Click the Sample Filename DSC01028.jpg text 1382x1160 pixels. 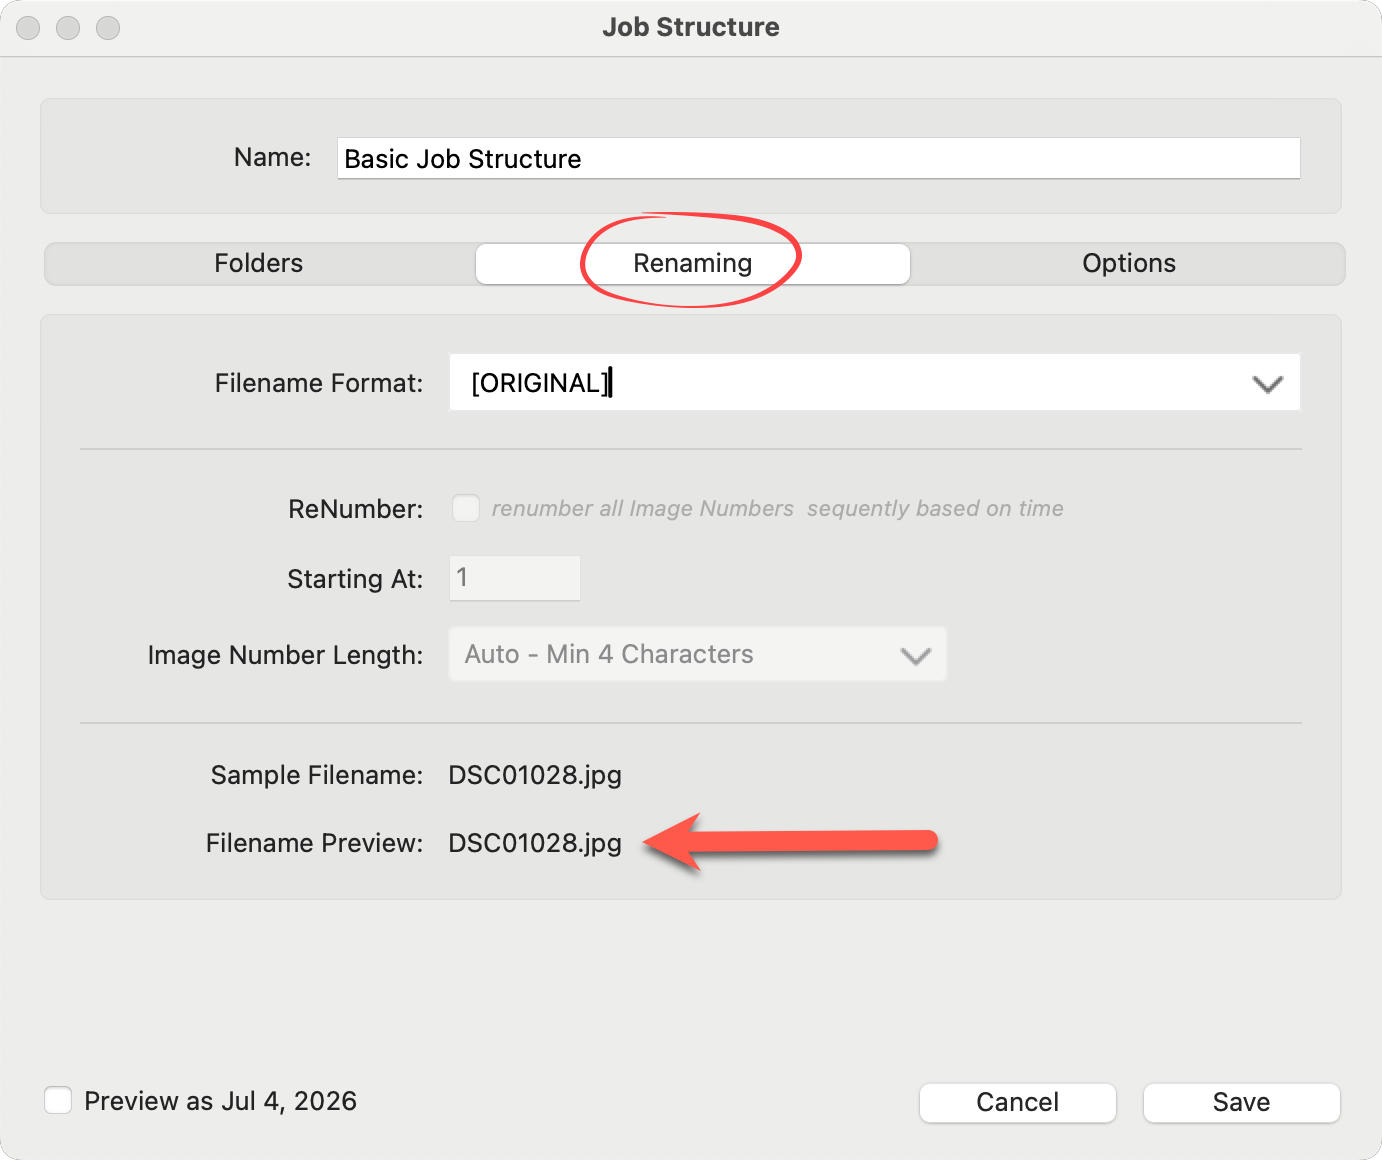(x=535, y=775)
